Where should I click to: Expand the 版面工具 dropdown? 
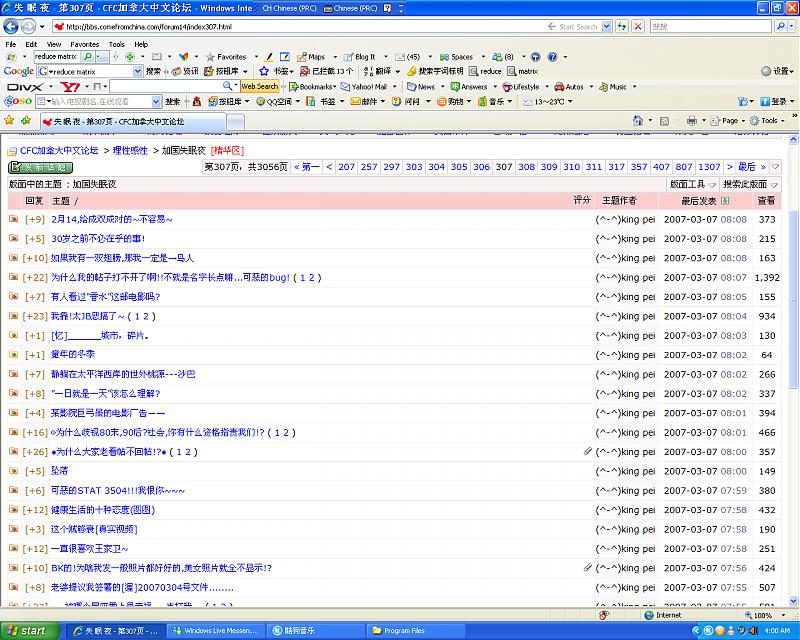point(692,185)
